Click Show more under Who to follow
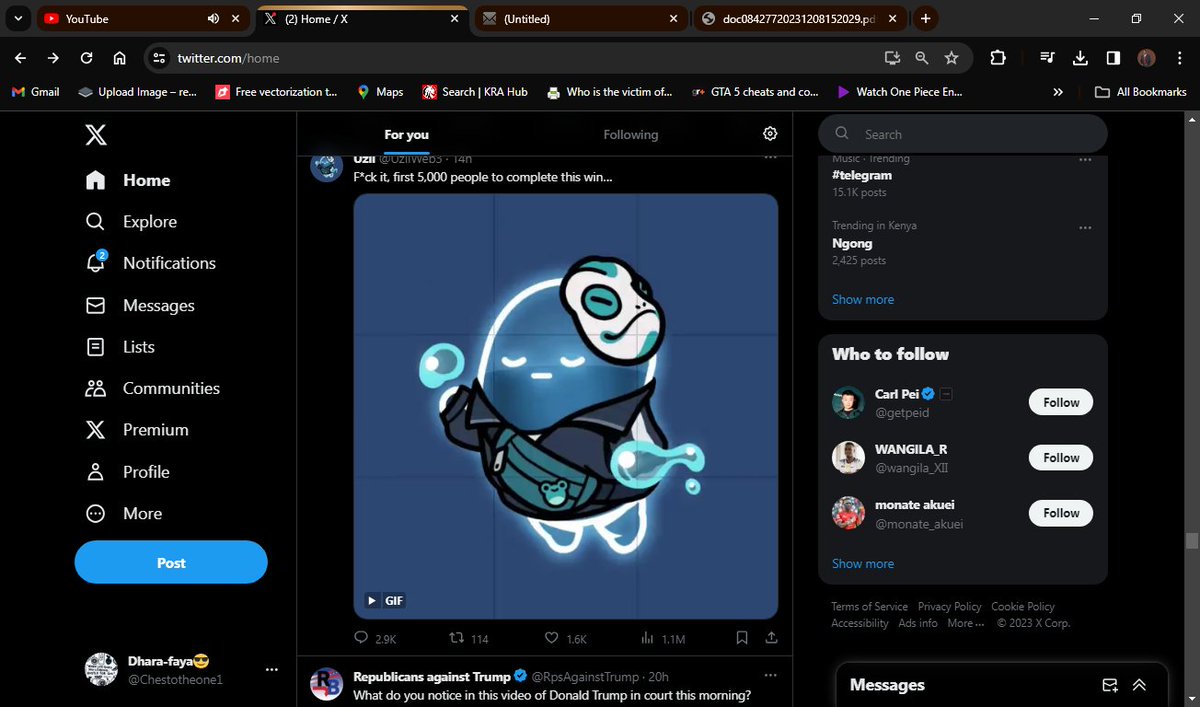 point(863,563)
